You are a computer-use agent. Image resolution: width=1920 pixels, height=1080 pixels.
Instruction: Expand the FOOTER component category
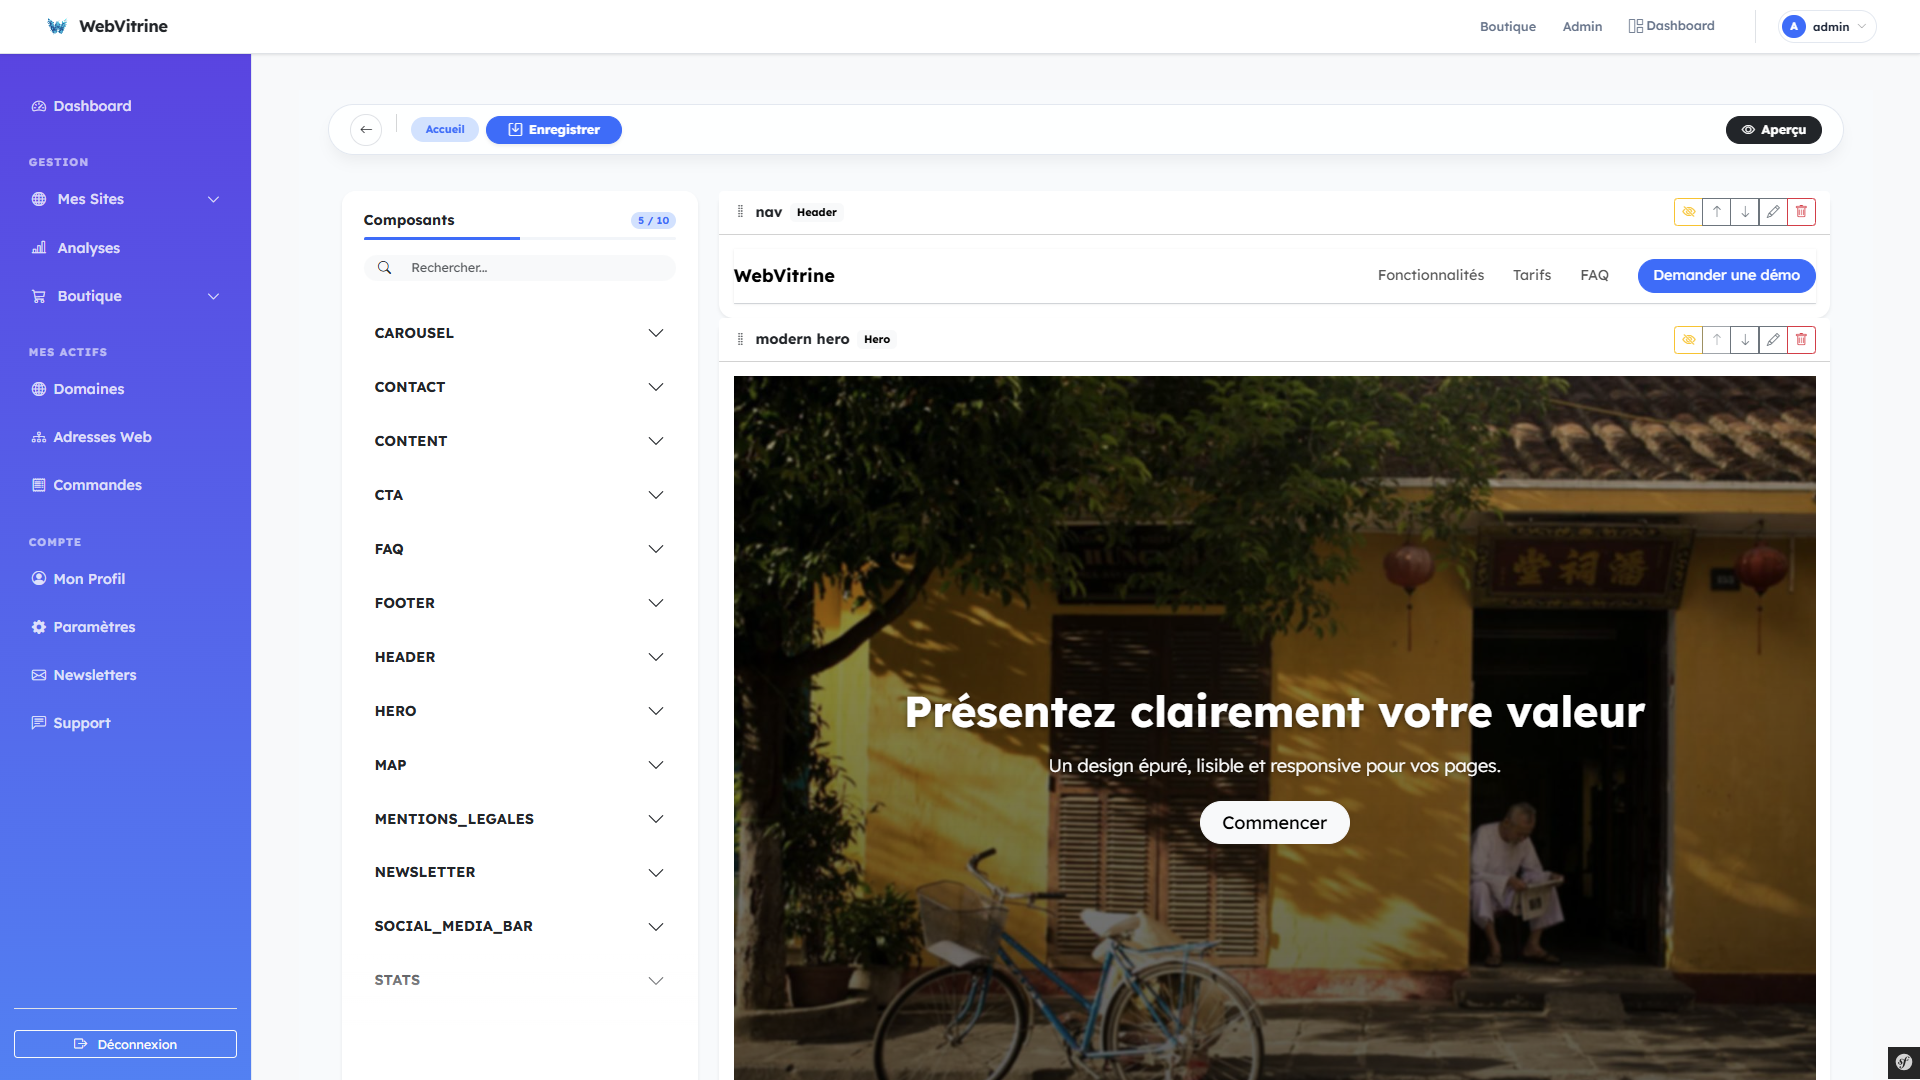coord(519,603)
